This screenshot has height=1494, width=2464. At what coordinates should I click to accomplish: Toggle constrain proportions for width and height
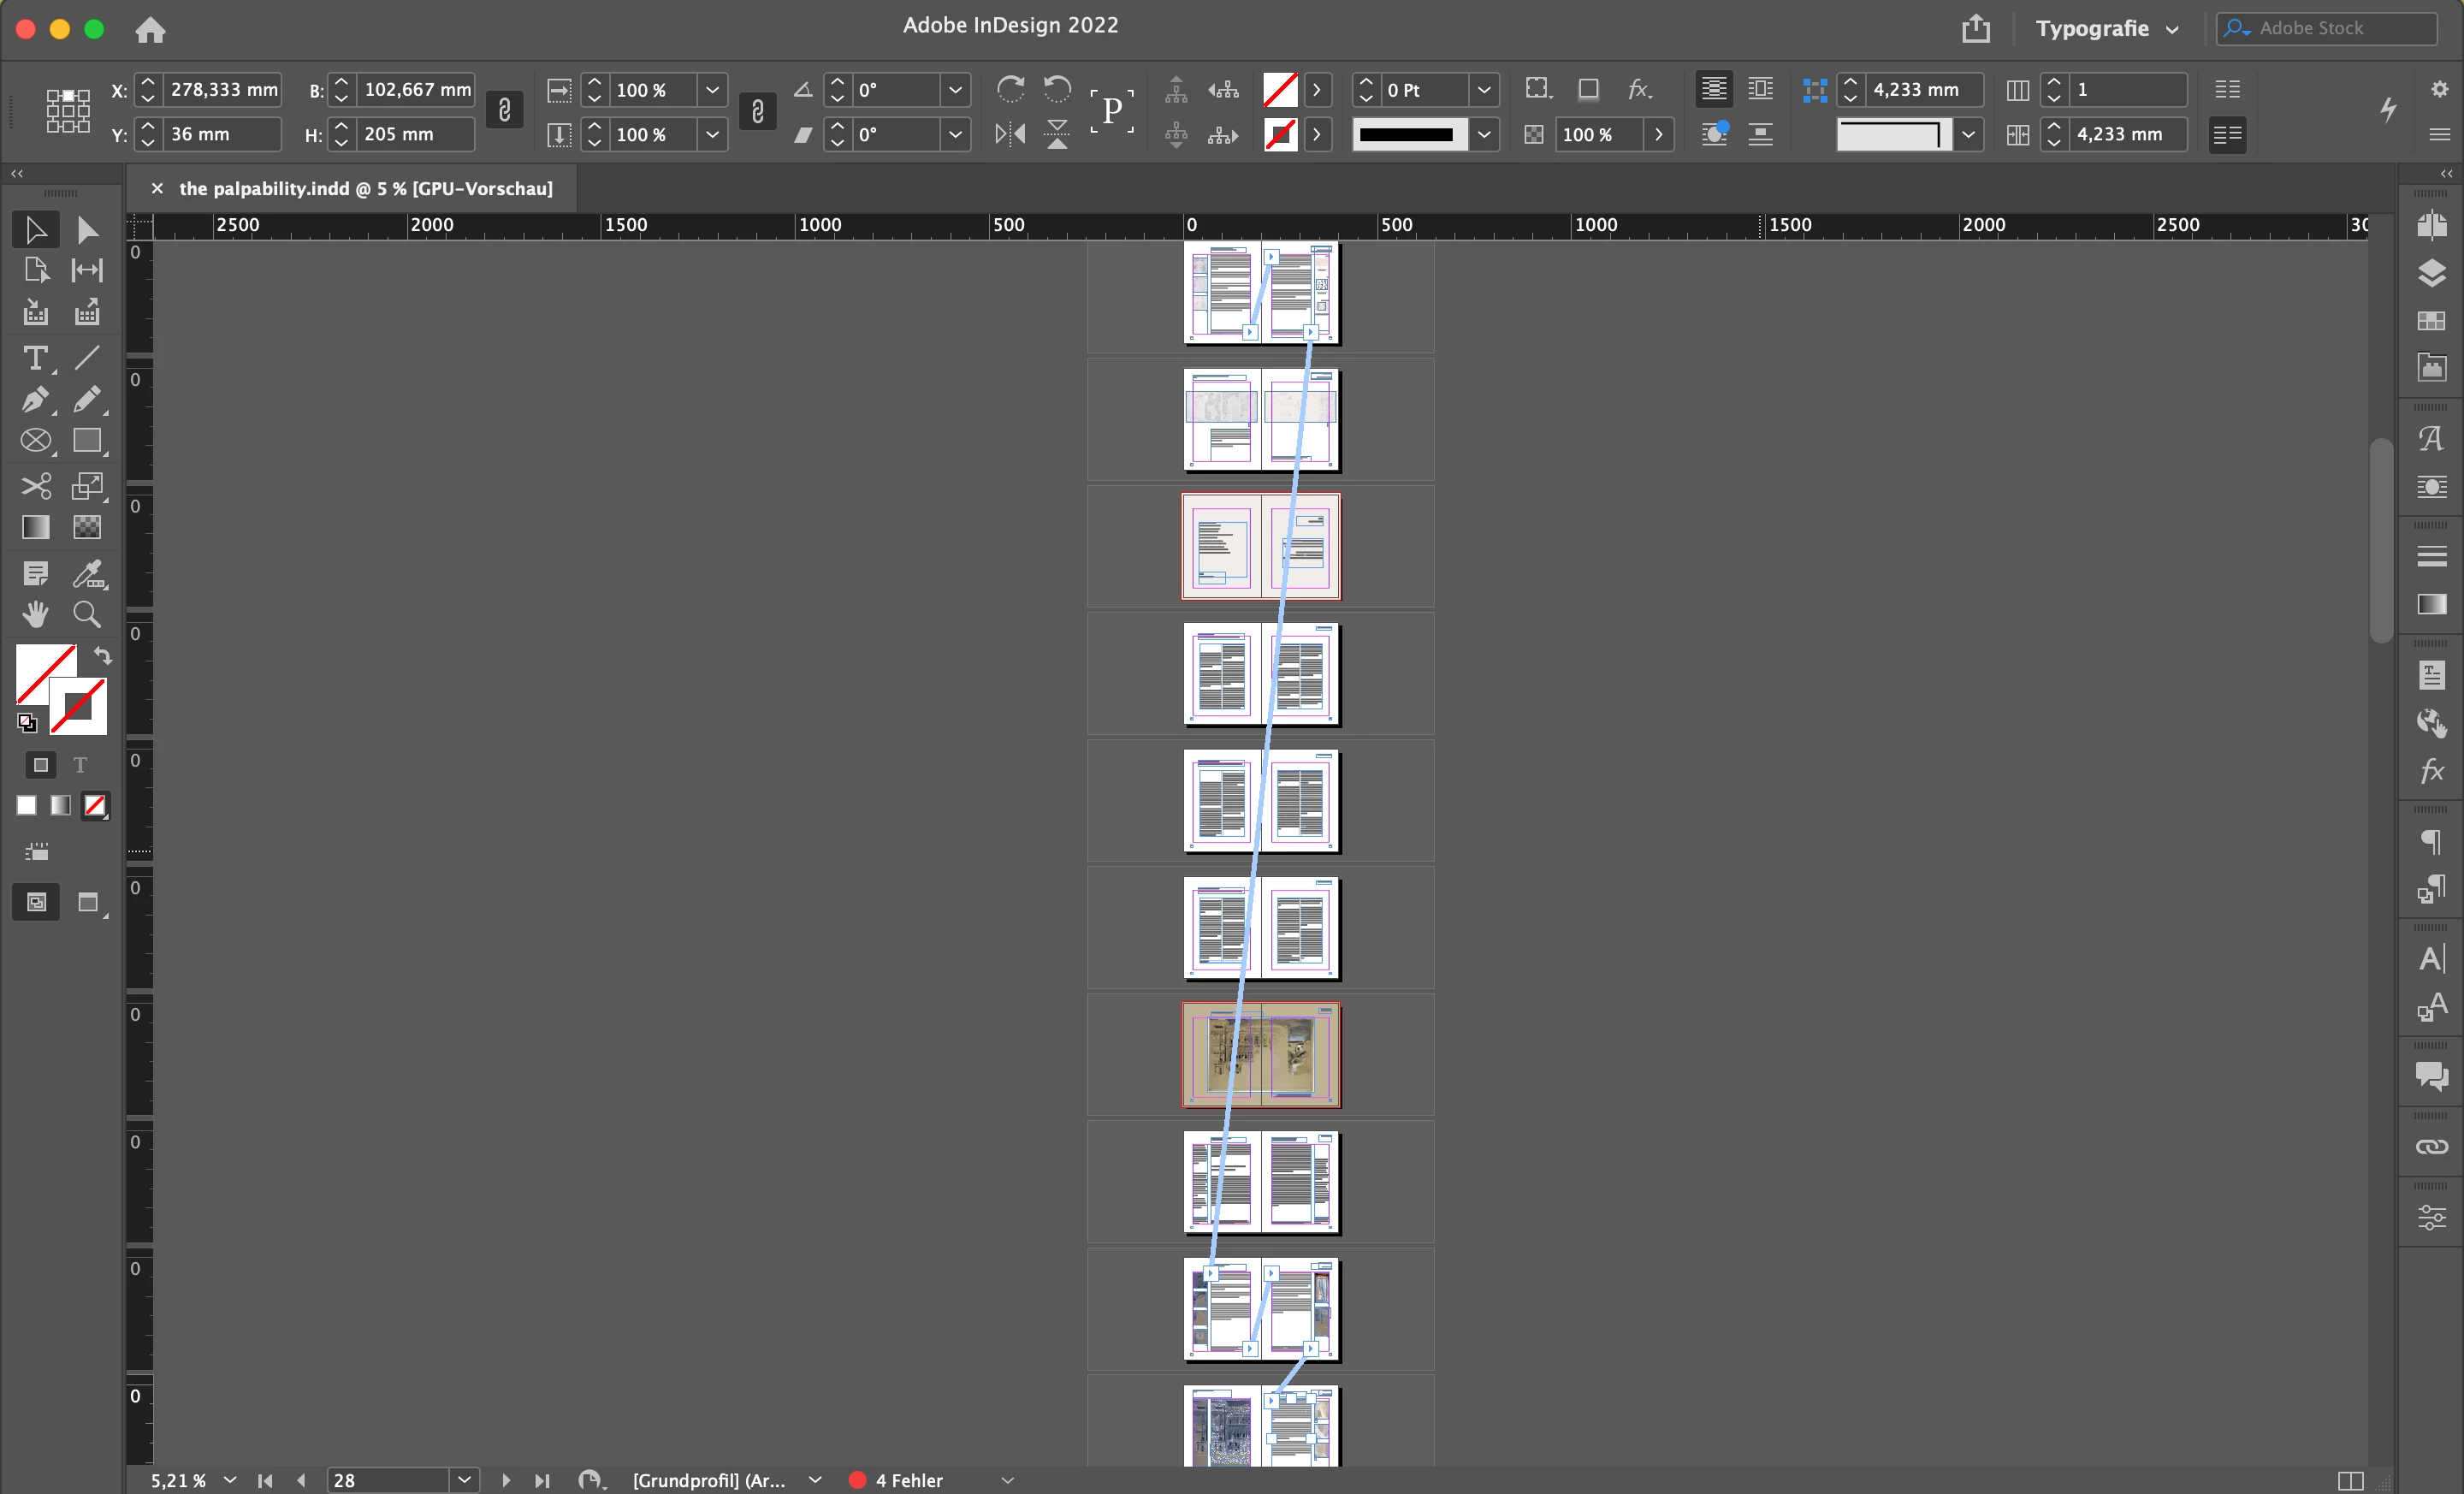point(504,111)
